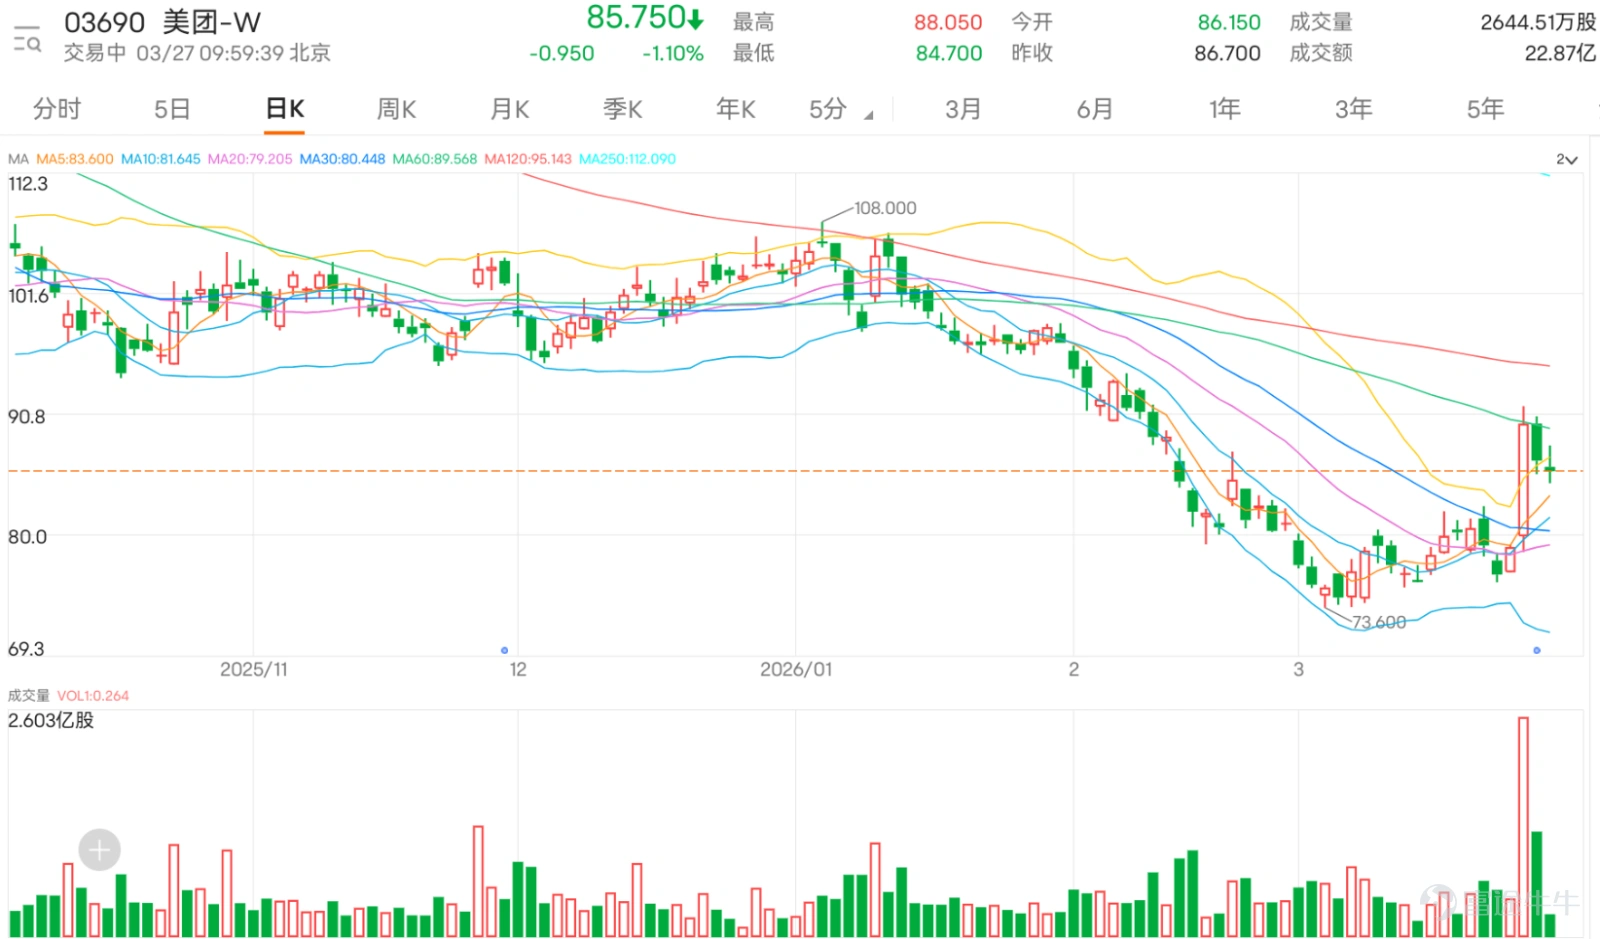Set range to 1年

pos(1224,108)
